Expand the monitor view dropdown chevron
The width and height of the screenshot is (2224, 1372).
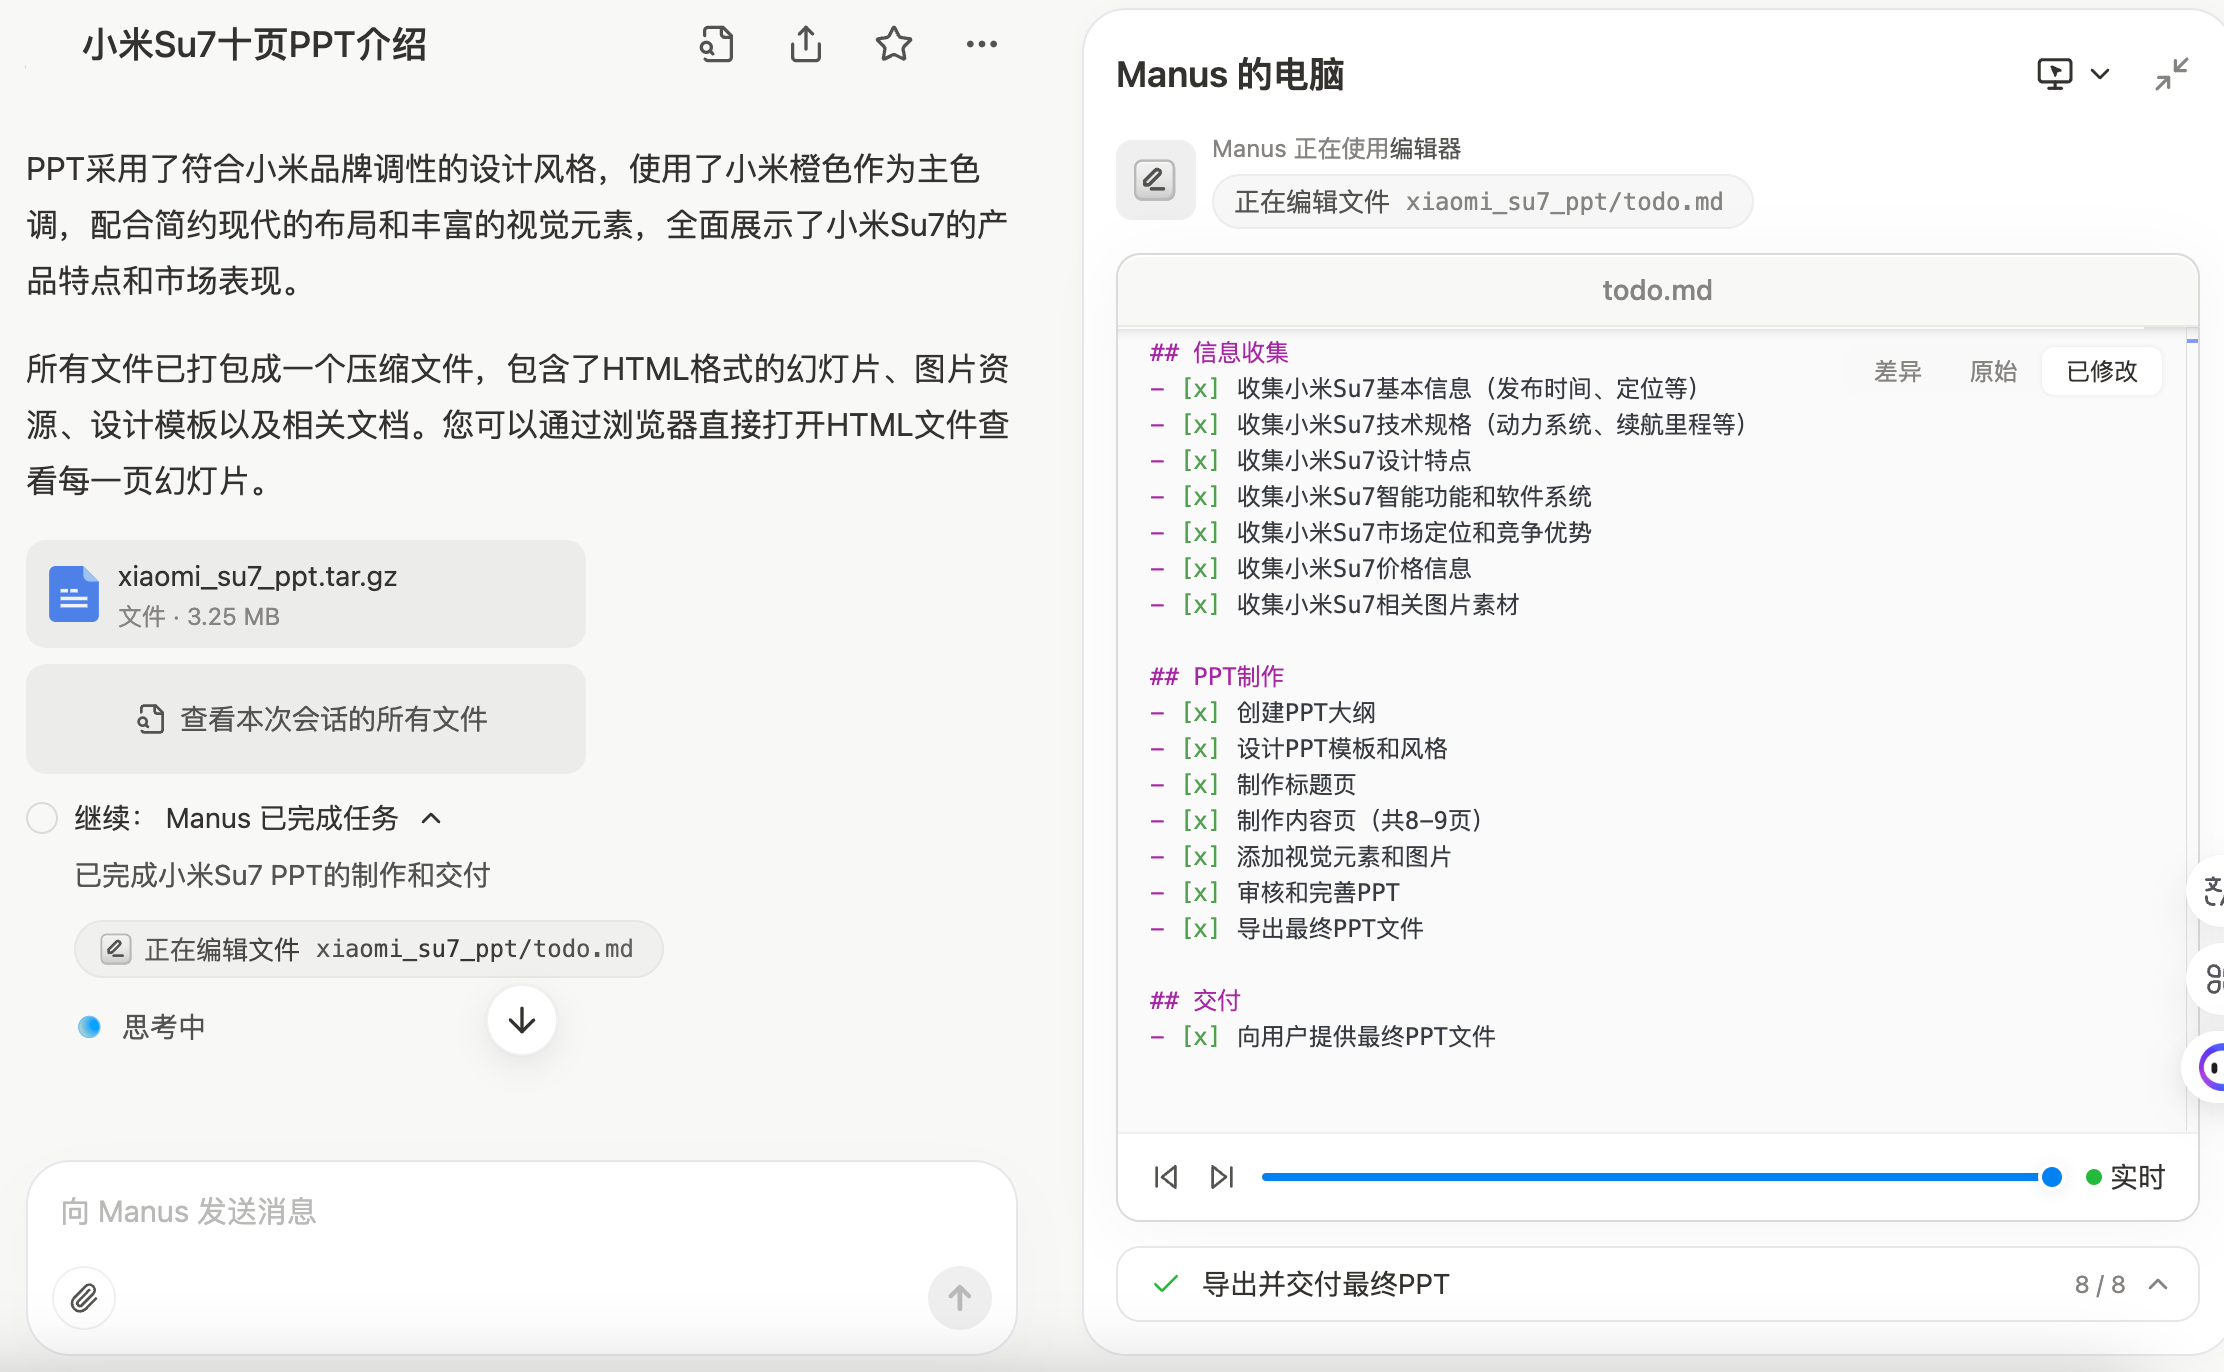2100,73
